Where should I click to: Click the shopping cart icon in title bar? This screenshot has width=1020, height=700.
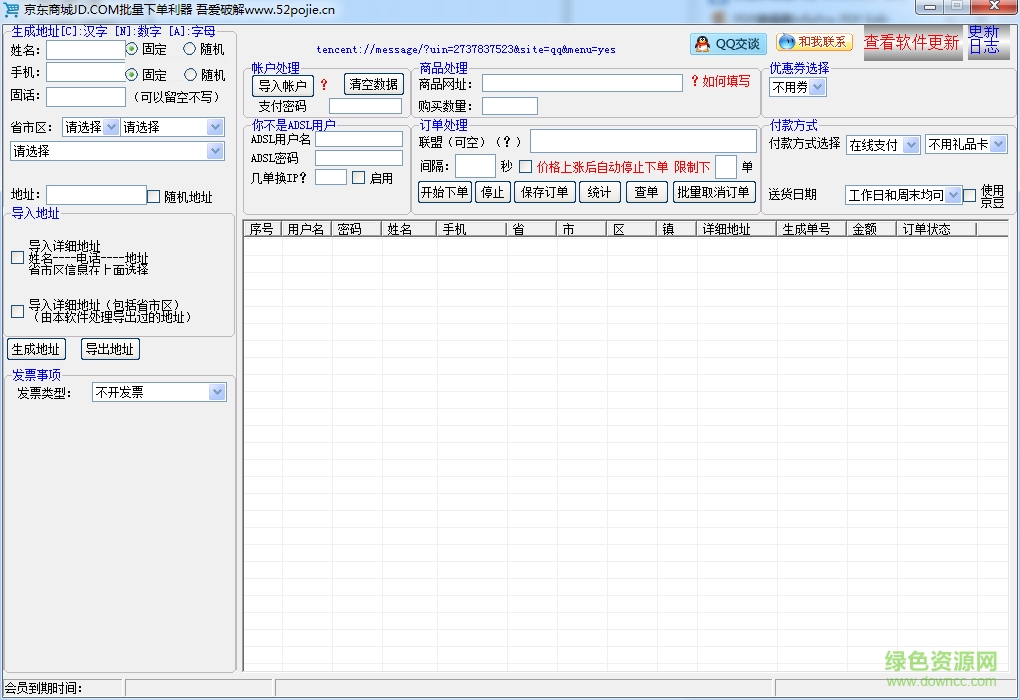pos(12,10)
